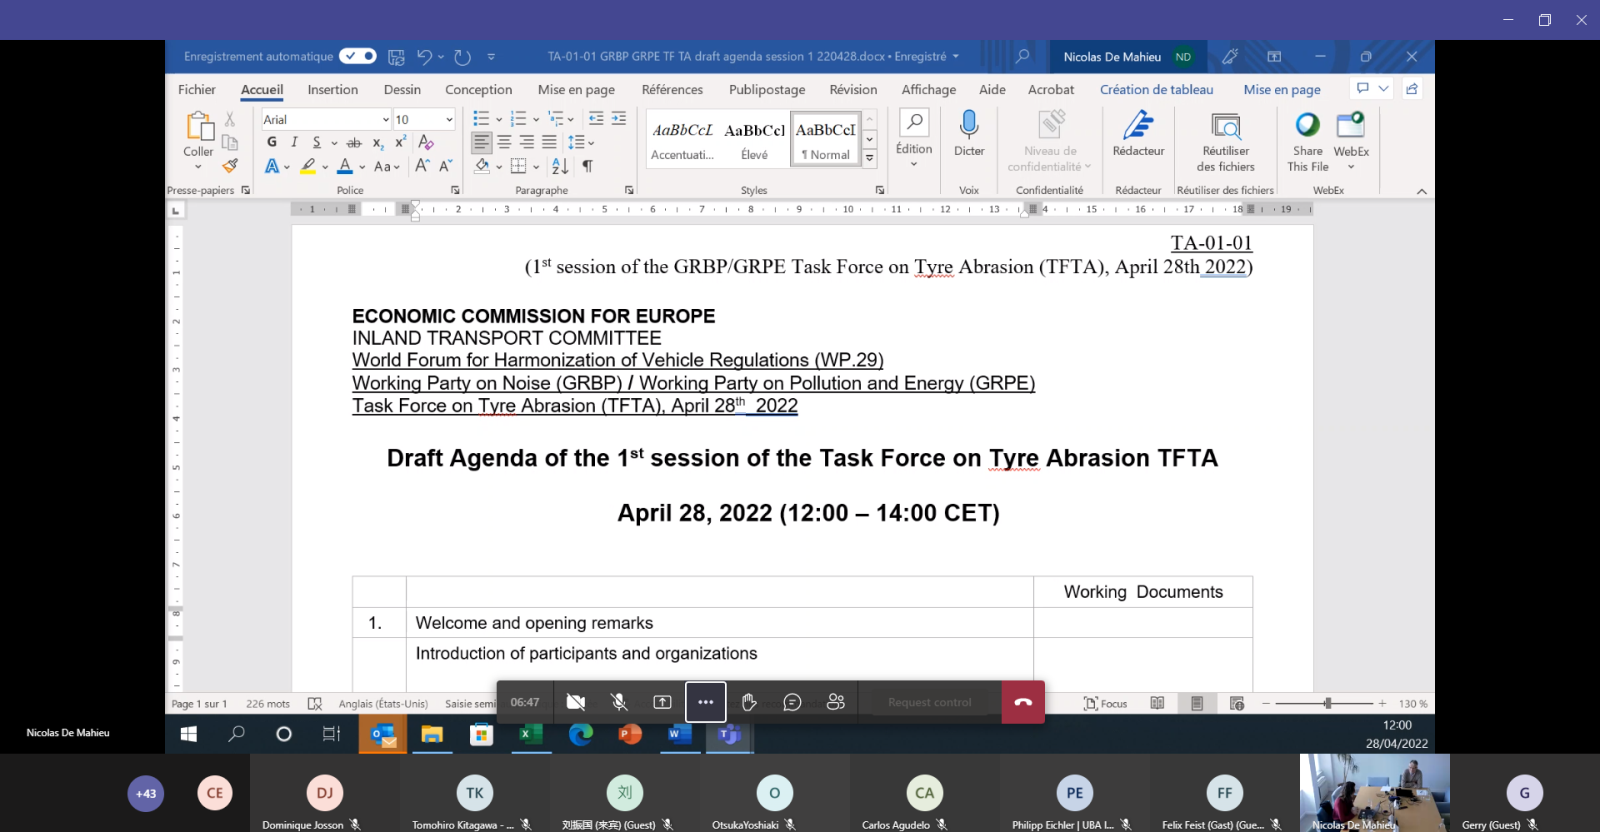The width and height of the screenshot is (1600, 832).
Task: Click the Dicter microphone icon
Action: pos(968,126)
